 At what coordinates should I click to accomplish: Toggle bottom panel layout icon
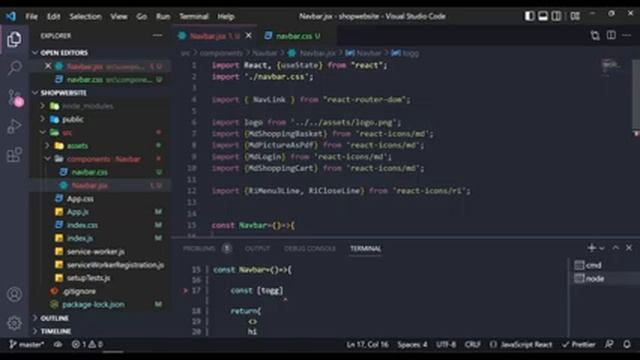click(x=543, y=16)
